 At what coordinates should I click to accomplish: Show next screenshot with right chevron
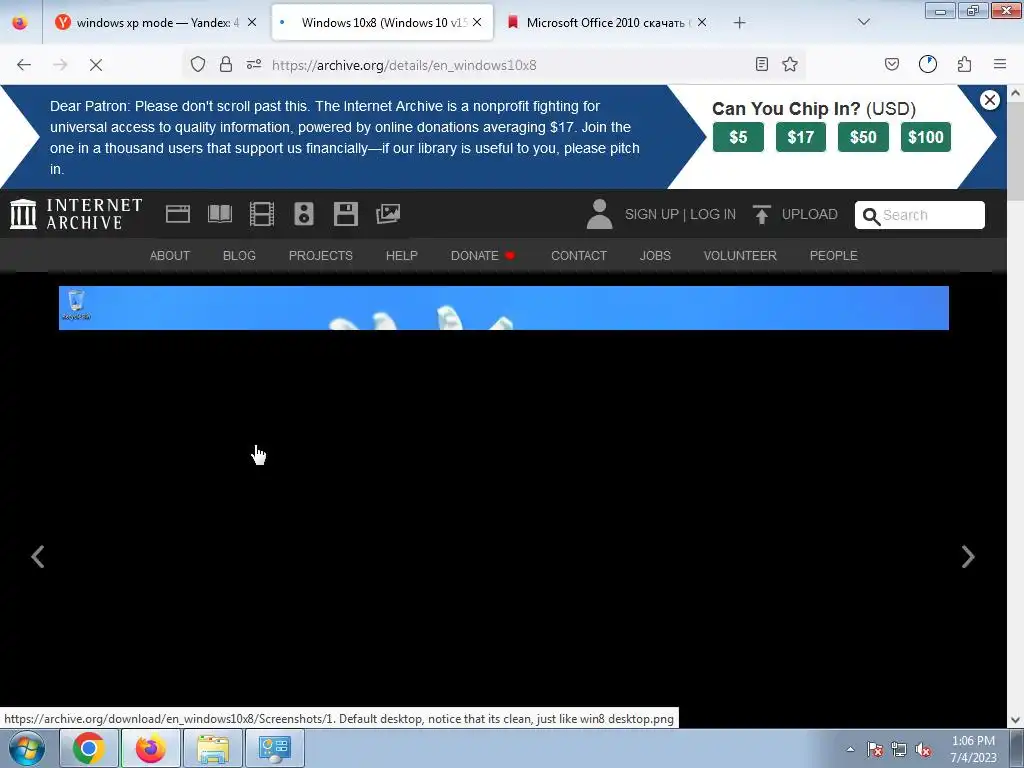[x=968, y=557]
